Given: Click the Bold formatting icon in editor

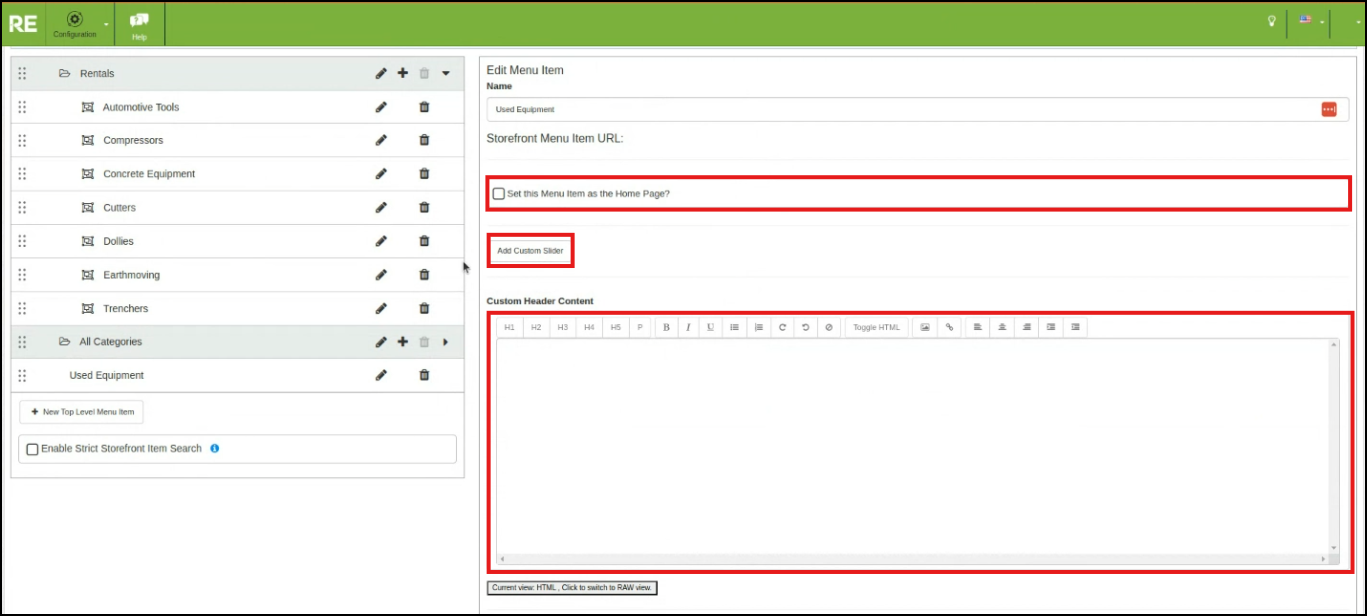Looking at the screenshot, I should (x=666, y=327).
